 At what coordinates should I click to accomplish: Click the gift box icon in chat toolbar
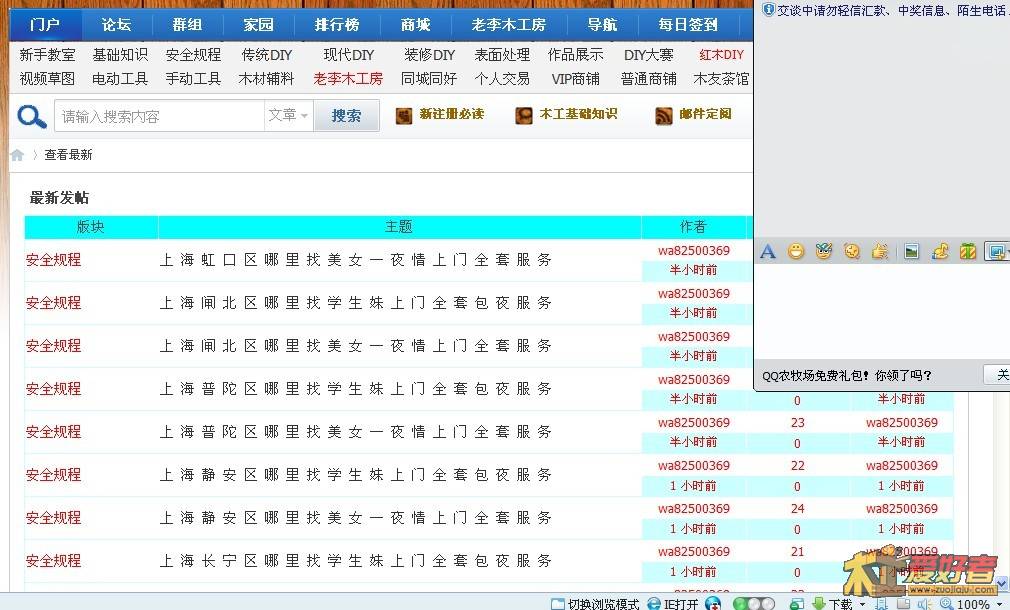pyautogui.click(x=968, y=252)
